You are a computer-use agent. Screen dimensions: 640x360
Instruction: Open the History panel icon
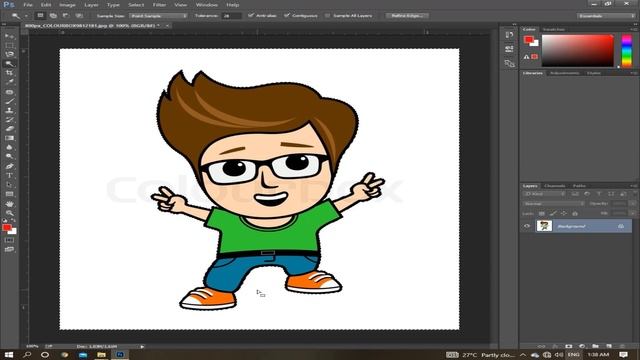[509, 35]
